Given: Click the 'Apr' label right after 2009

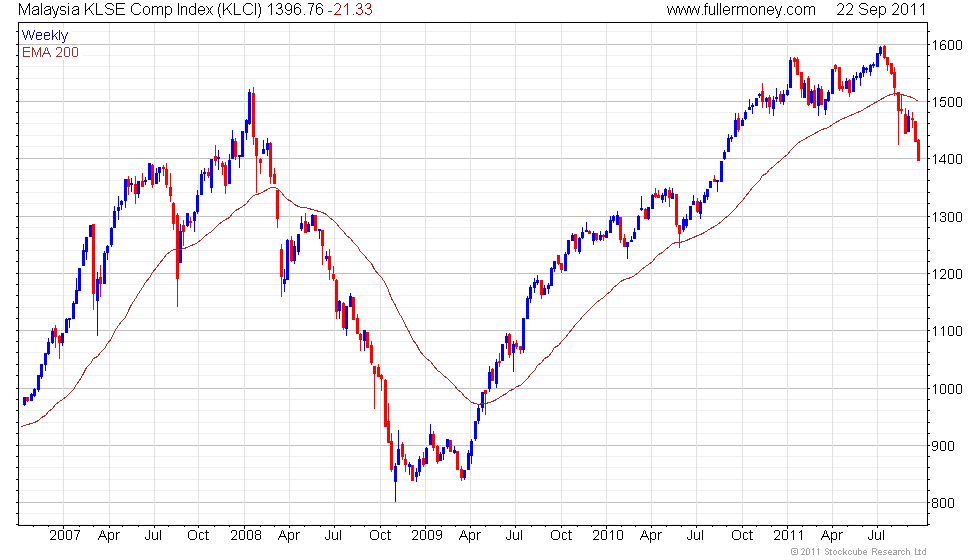Looking at the screenshot, I should tap(470, 536).
